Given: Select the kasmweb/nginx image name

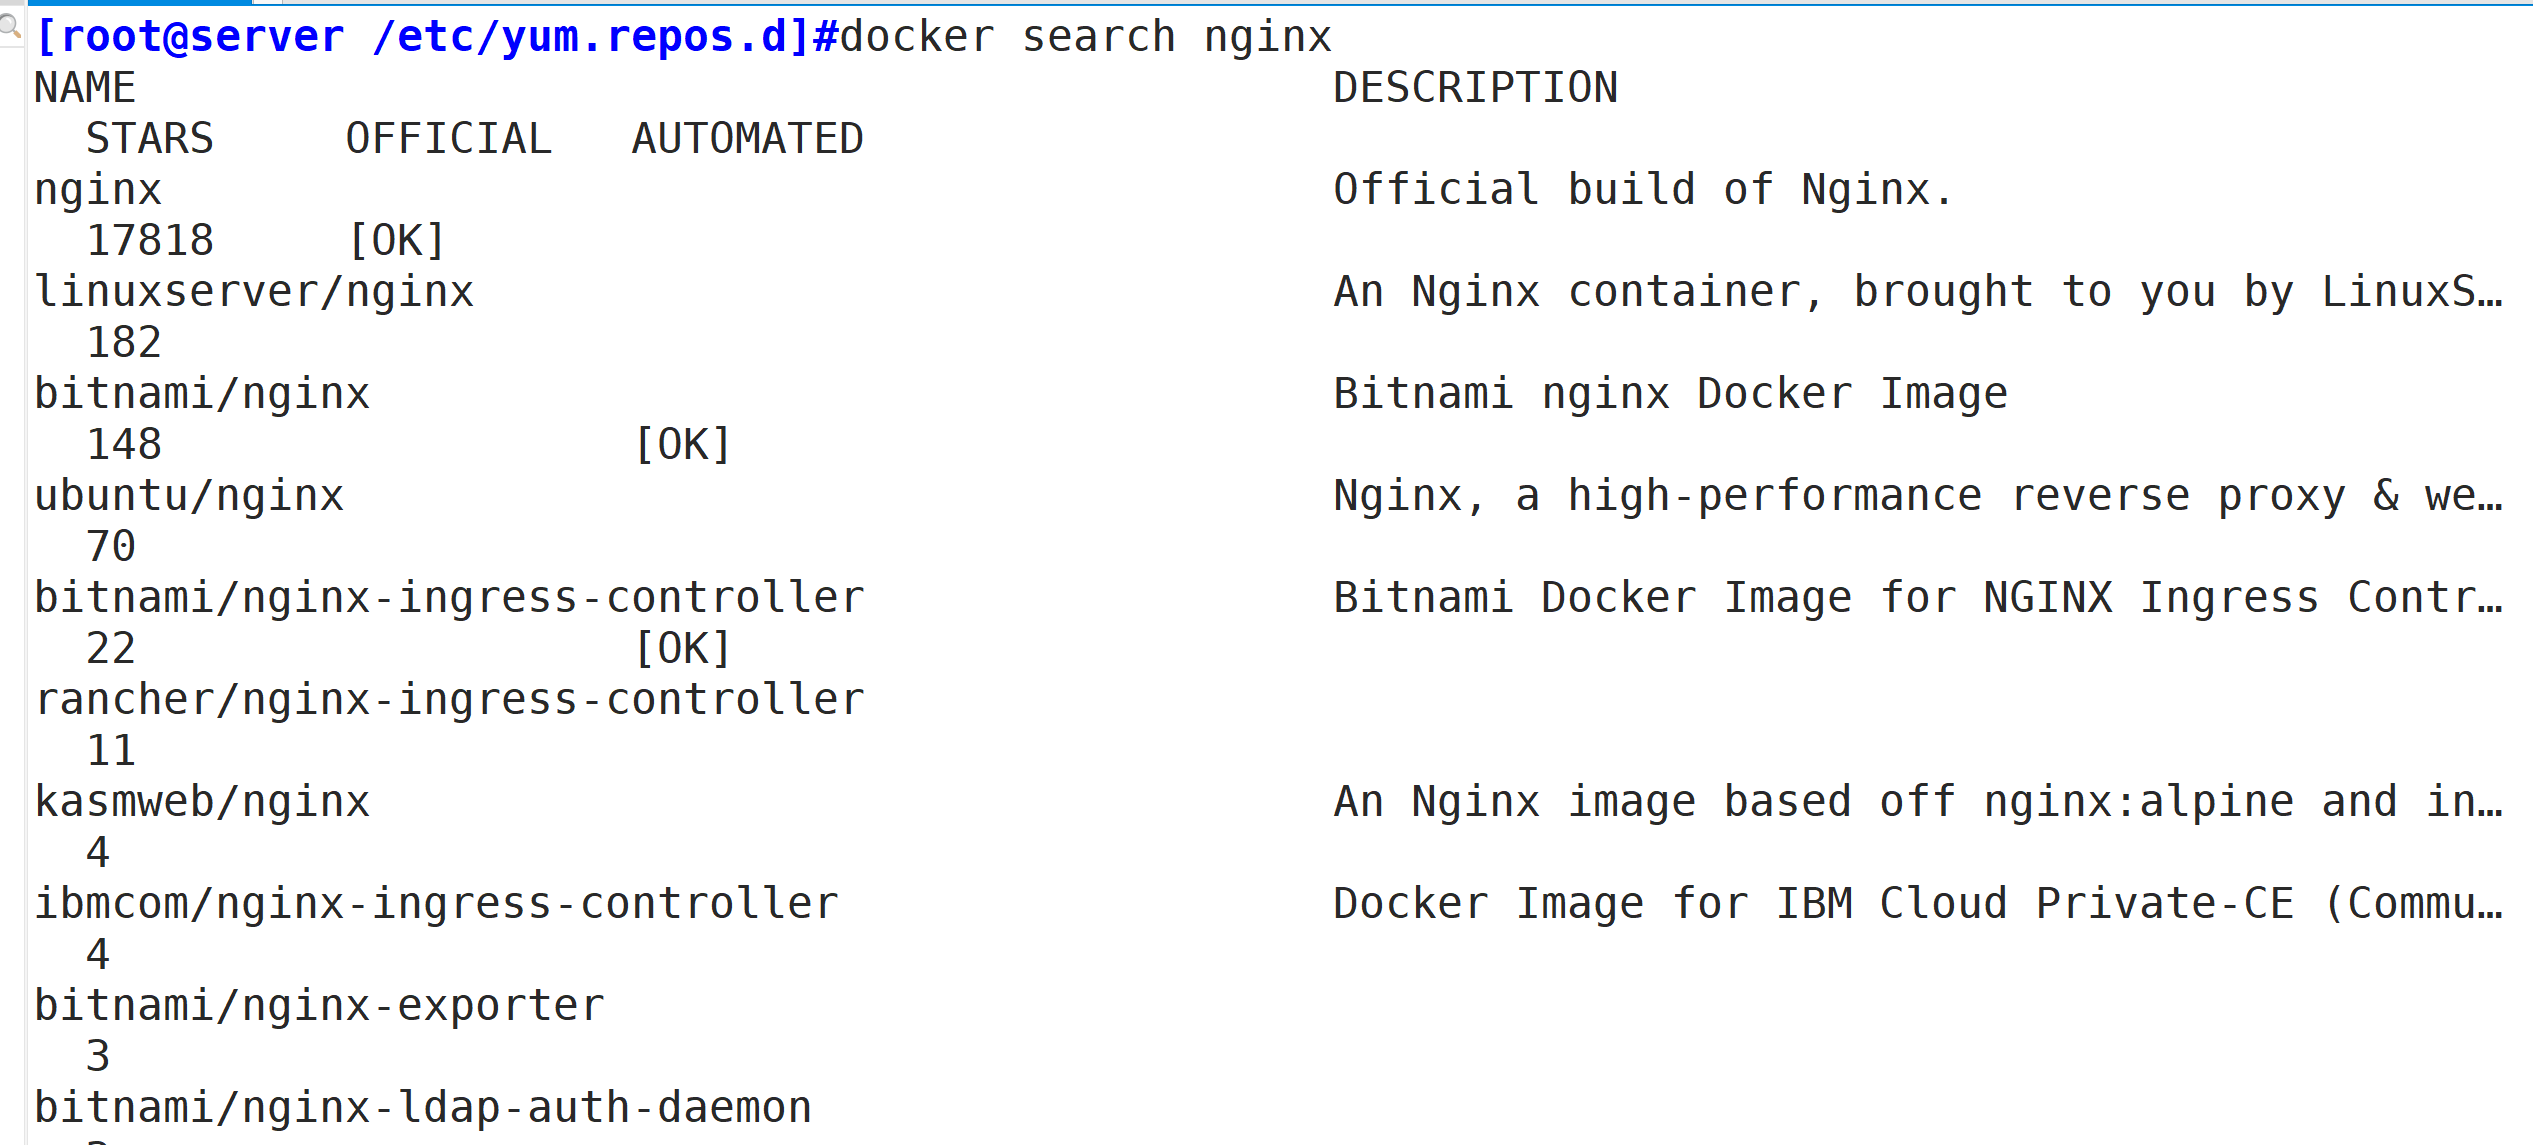Looking at the screenshot, I should [x=202, y=802].
